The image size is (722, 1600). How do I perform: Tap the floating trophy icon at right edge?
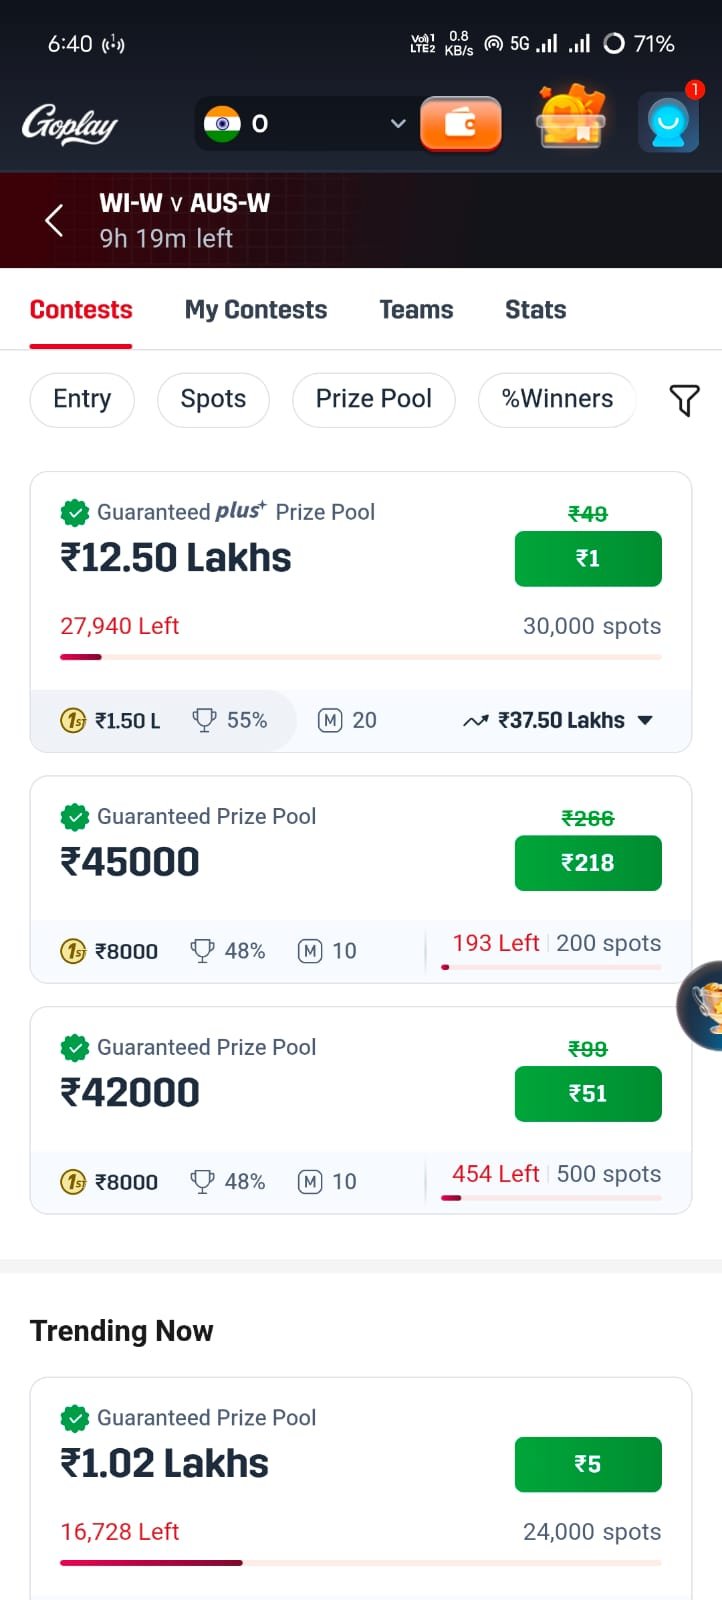click(x=704, y=1005)
